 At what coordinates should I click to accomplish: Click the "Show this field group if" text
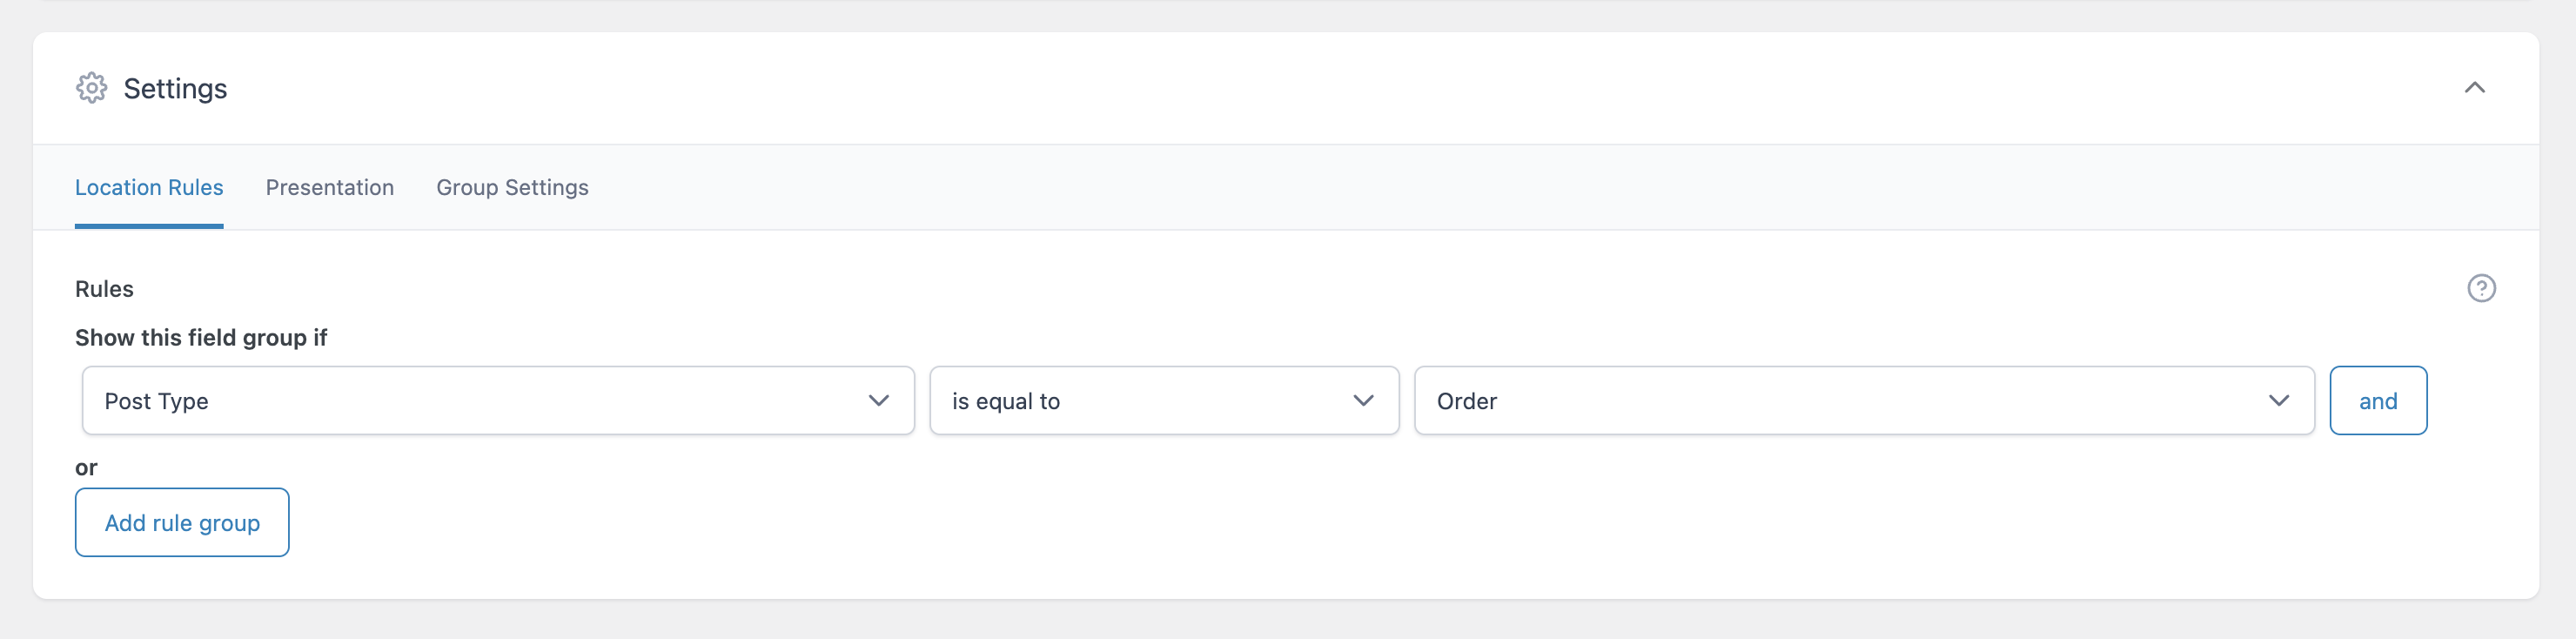click(x=201, y=337)
